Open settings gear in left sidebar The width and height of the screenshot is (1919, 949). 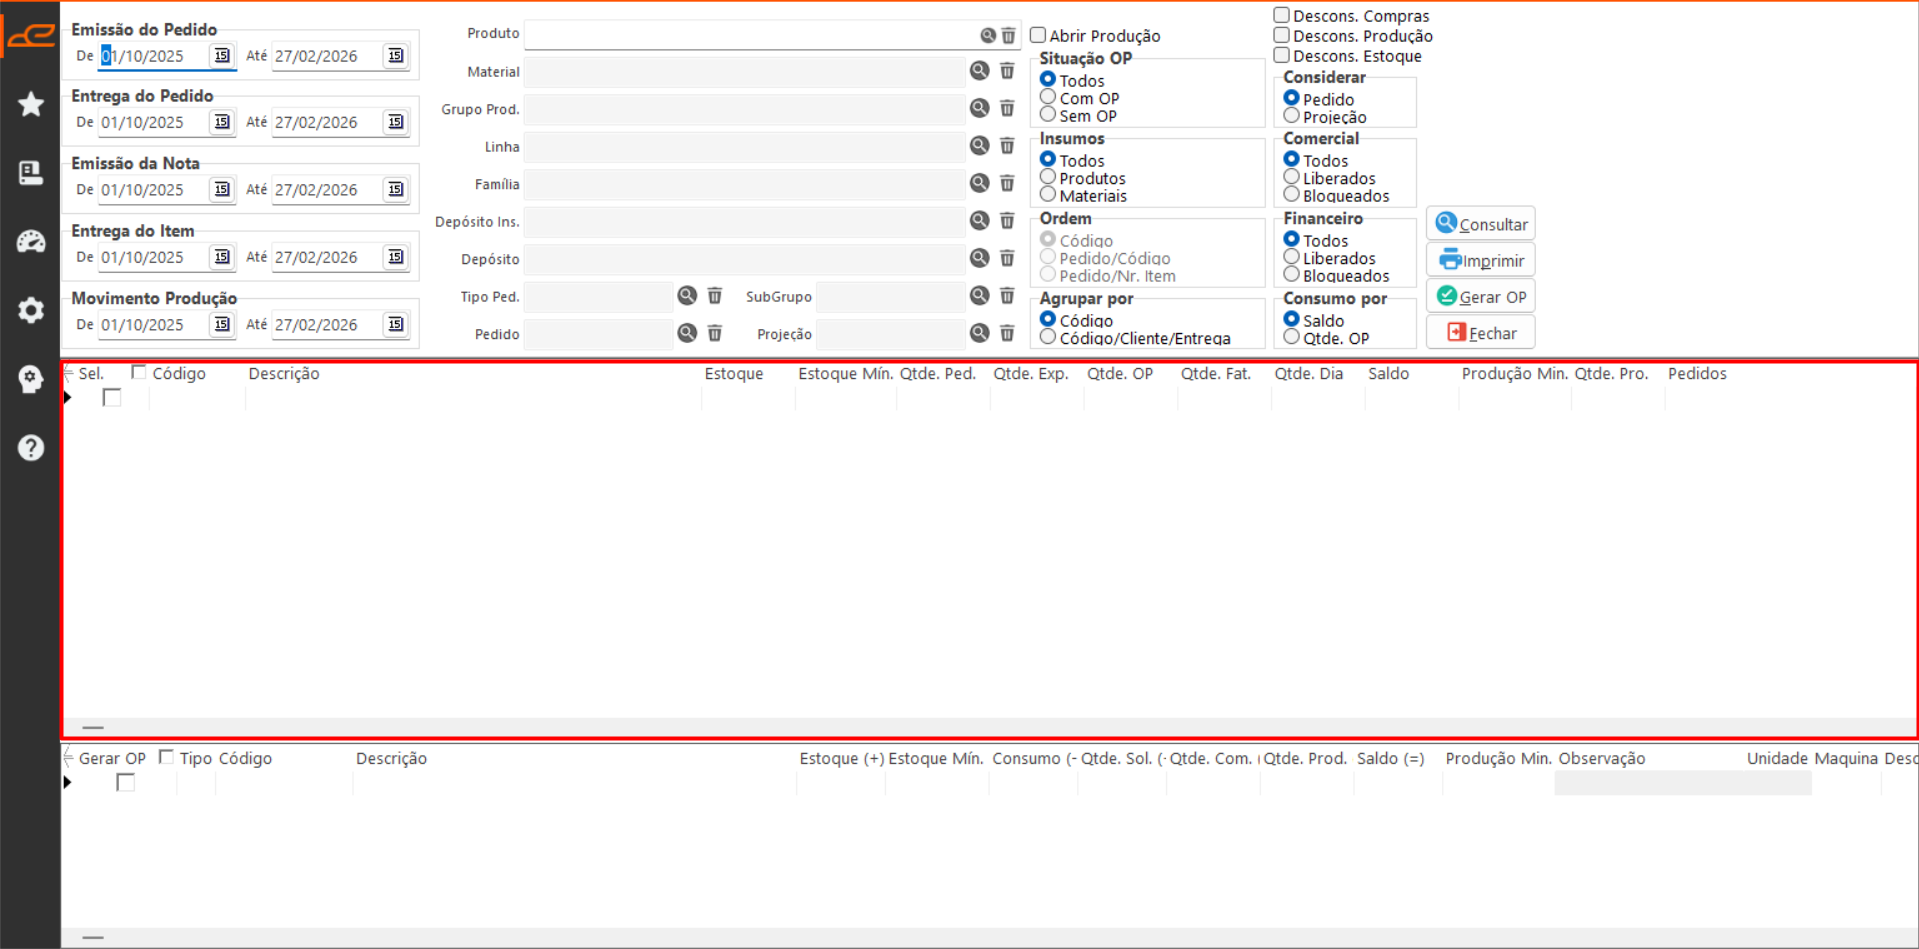coord(31,310)
